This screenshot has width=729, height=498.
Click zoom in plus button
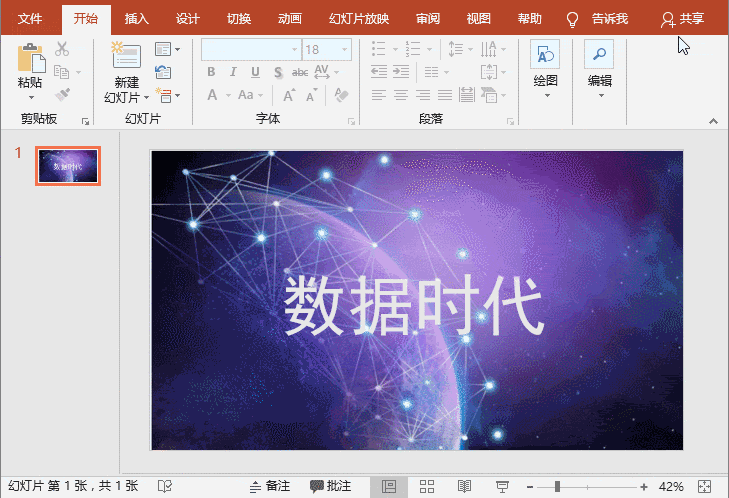click(644, 487)
